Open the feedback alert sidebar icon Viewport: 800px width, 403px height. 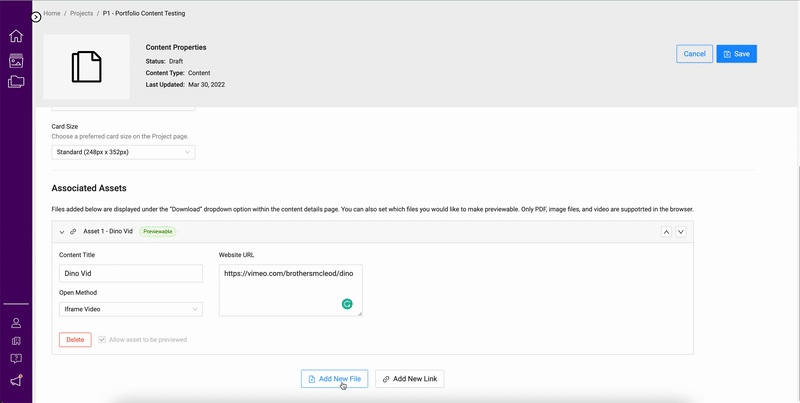(16, 359)
